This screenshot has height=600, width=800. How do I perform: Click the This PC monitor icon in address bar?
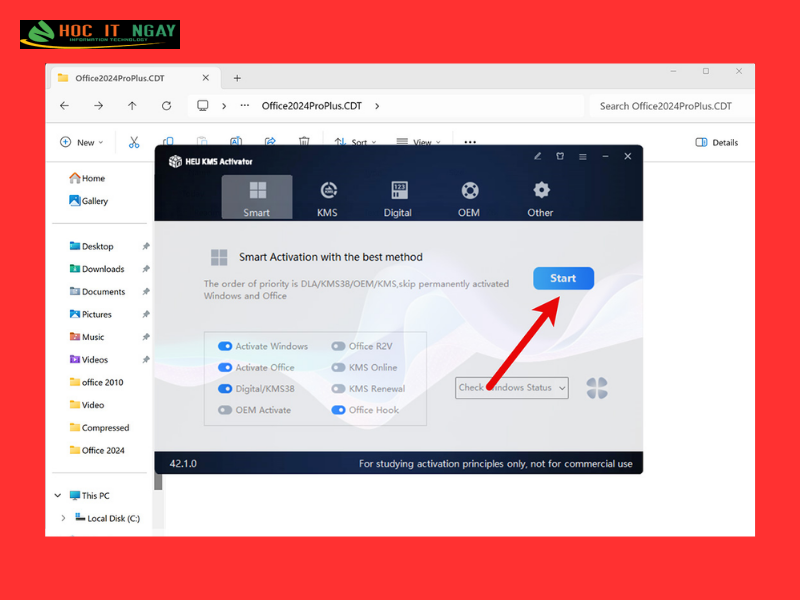203,106
